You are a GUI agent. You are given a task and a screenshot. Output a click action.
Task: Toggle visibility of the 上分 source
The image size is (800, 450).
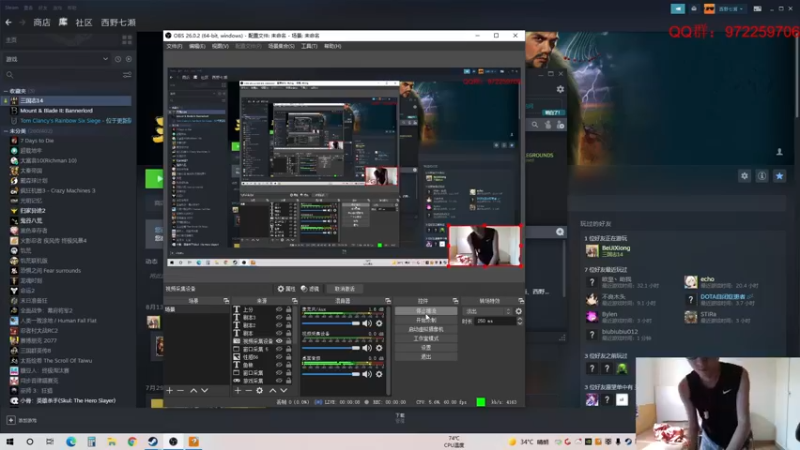279,310
